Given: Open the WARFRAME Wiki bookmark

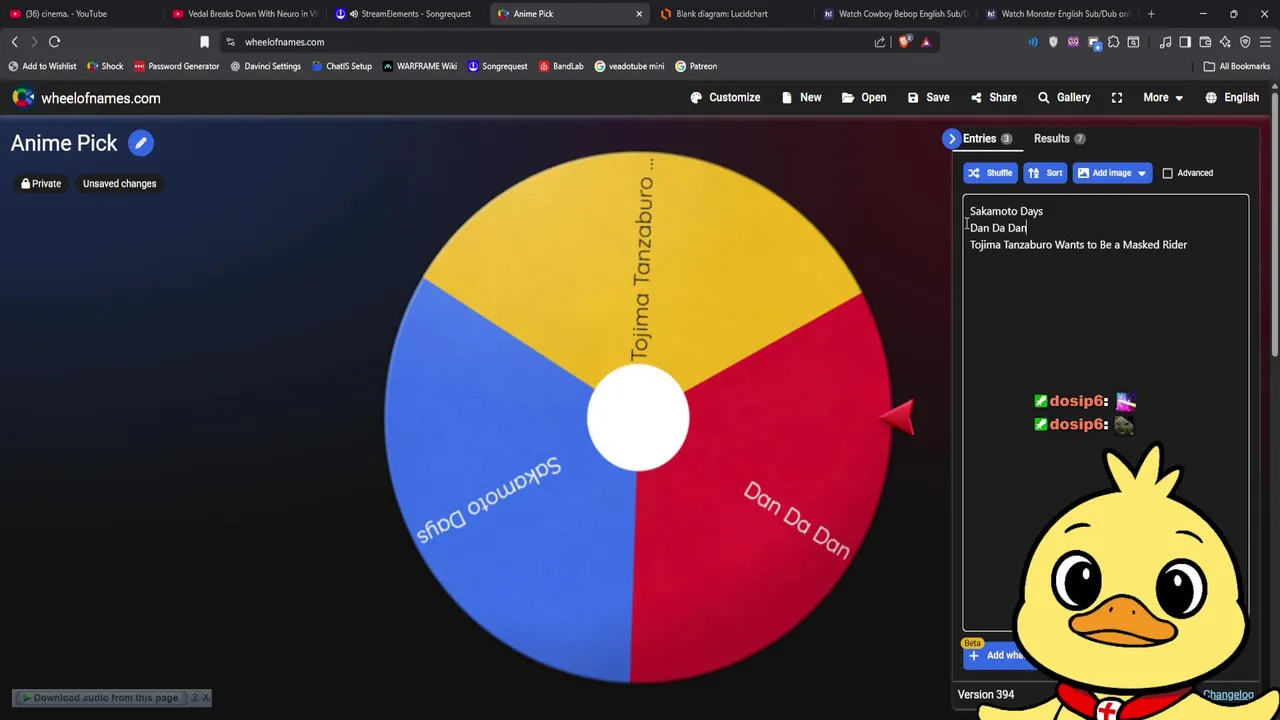Looking at the screenshot, I should (x=419, y=66).
